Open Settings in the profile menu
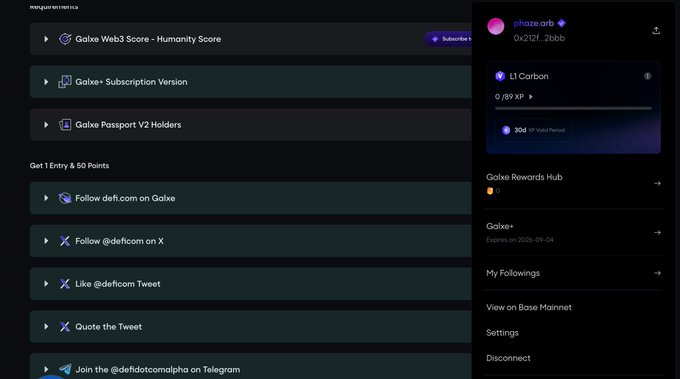 (502, 333)
